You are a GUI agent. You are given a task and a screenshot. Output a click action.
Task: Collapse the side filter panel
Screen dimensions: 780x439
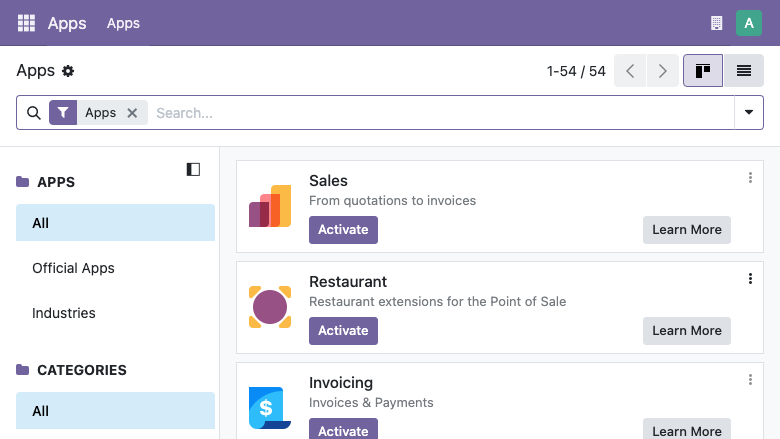194,170
